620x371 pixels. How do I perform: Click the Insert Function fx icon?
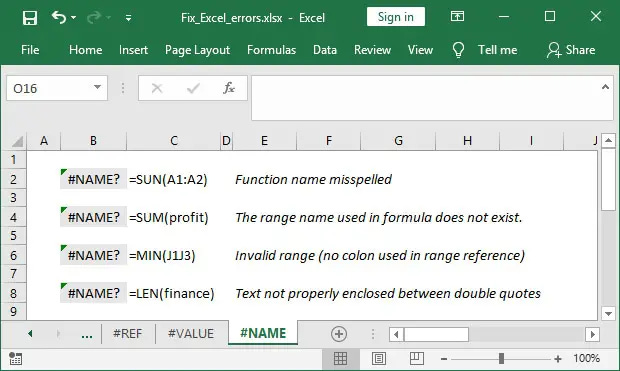click(x=229, y=88)
